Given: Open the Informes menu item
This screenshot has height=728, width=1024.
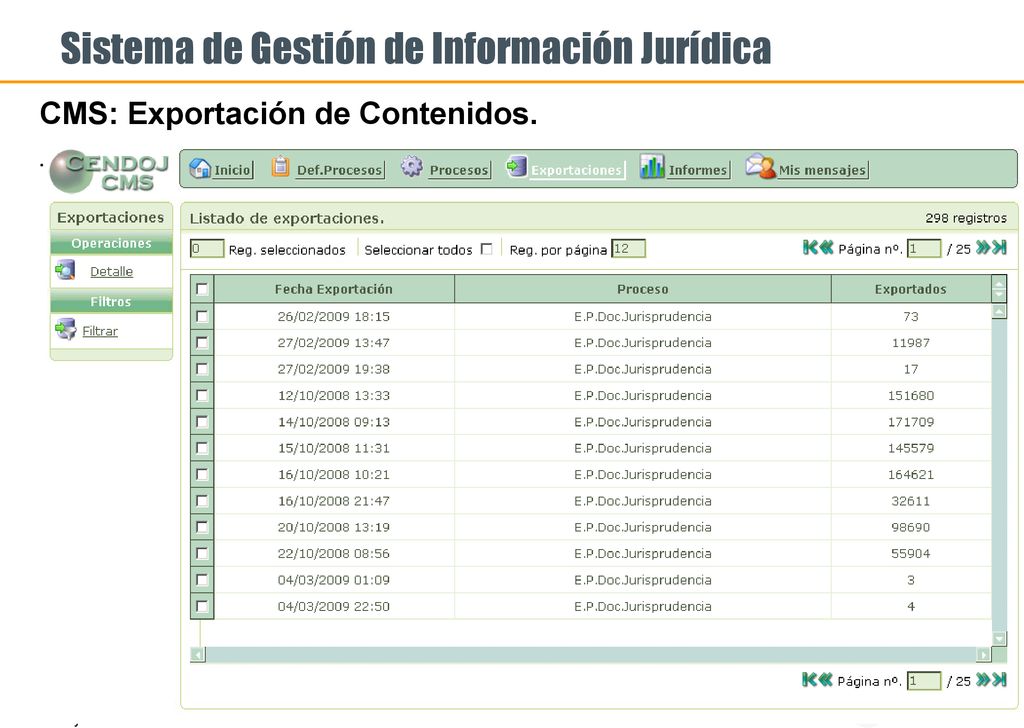Looking at the screenshot, I should [x=697, y=170].
